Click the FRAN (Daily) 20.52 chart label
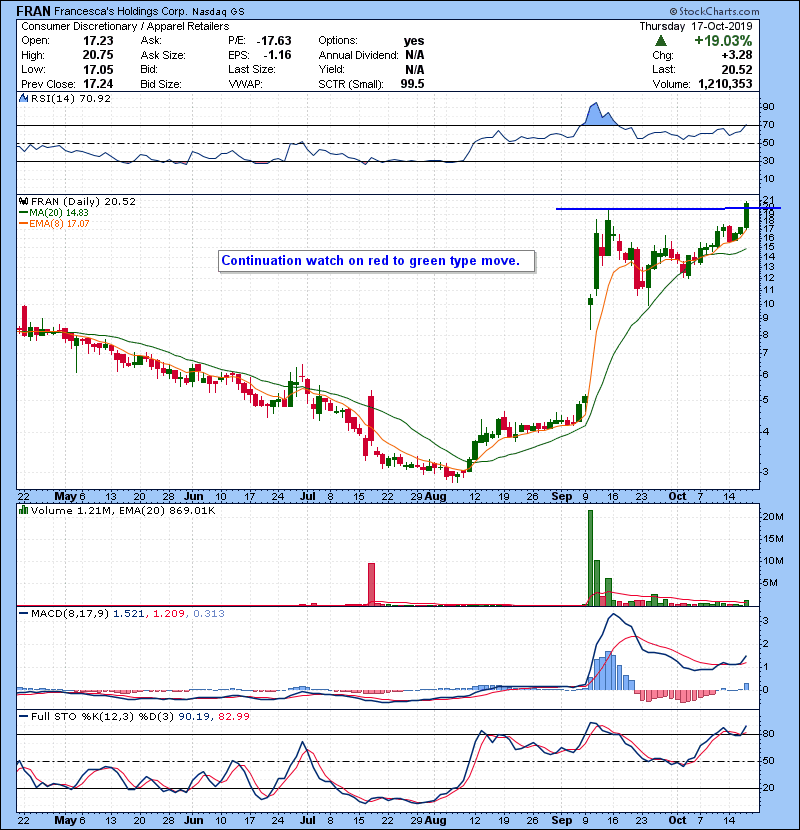Screen dimensions: 800x830 (x=83, y=201)
